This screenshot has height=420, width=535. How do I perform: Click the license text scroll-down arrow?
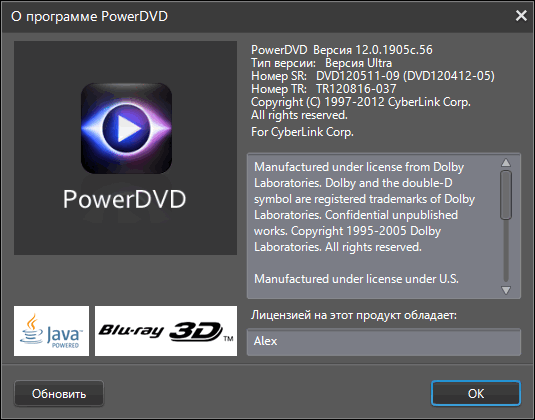click(506, 290)
